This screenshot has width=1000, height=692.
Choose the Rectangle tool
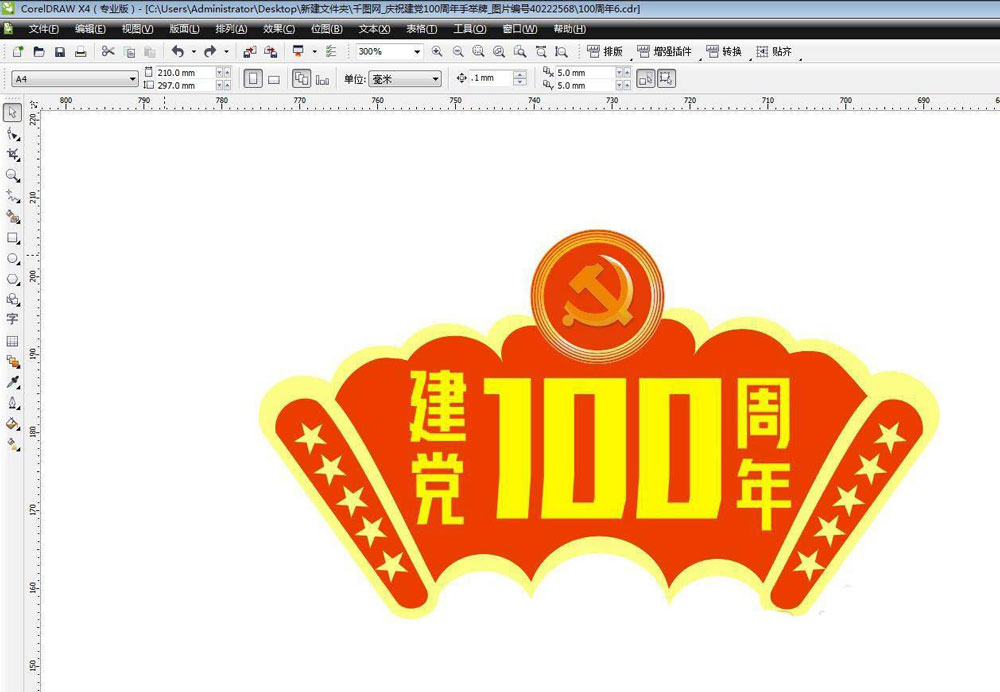click(13, 238)
